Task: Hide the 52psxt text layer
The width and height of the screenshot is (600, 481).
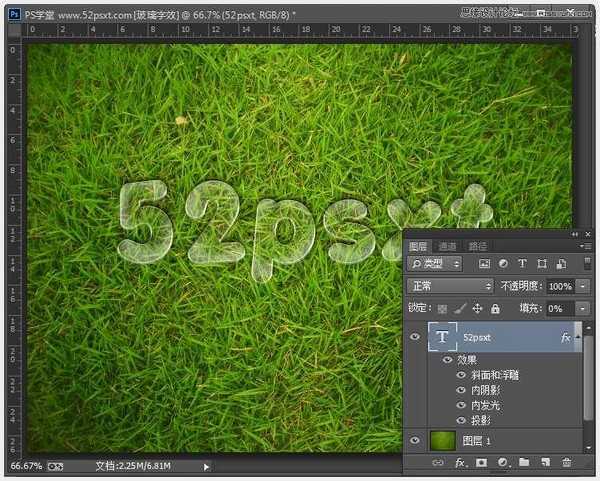Action: coord(416,338)
